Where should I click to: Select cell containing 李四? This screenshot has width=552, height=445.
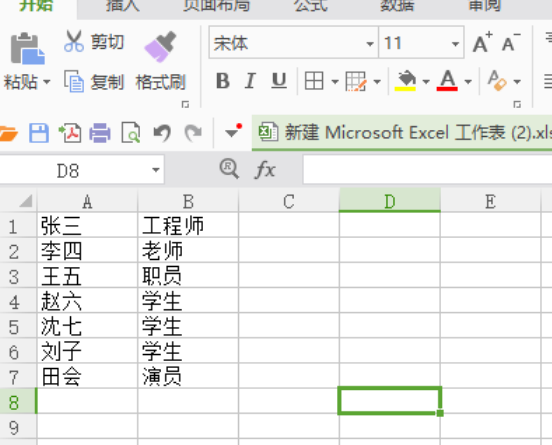coord(87,251)
